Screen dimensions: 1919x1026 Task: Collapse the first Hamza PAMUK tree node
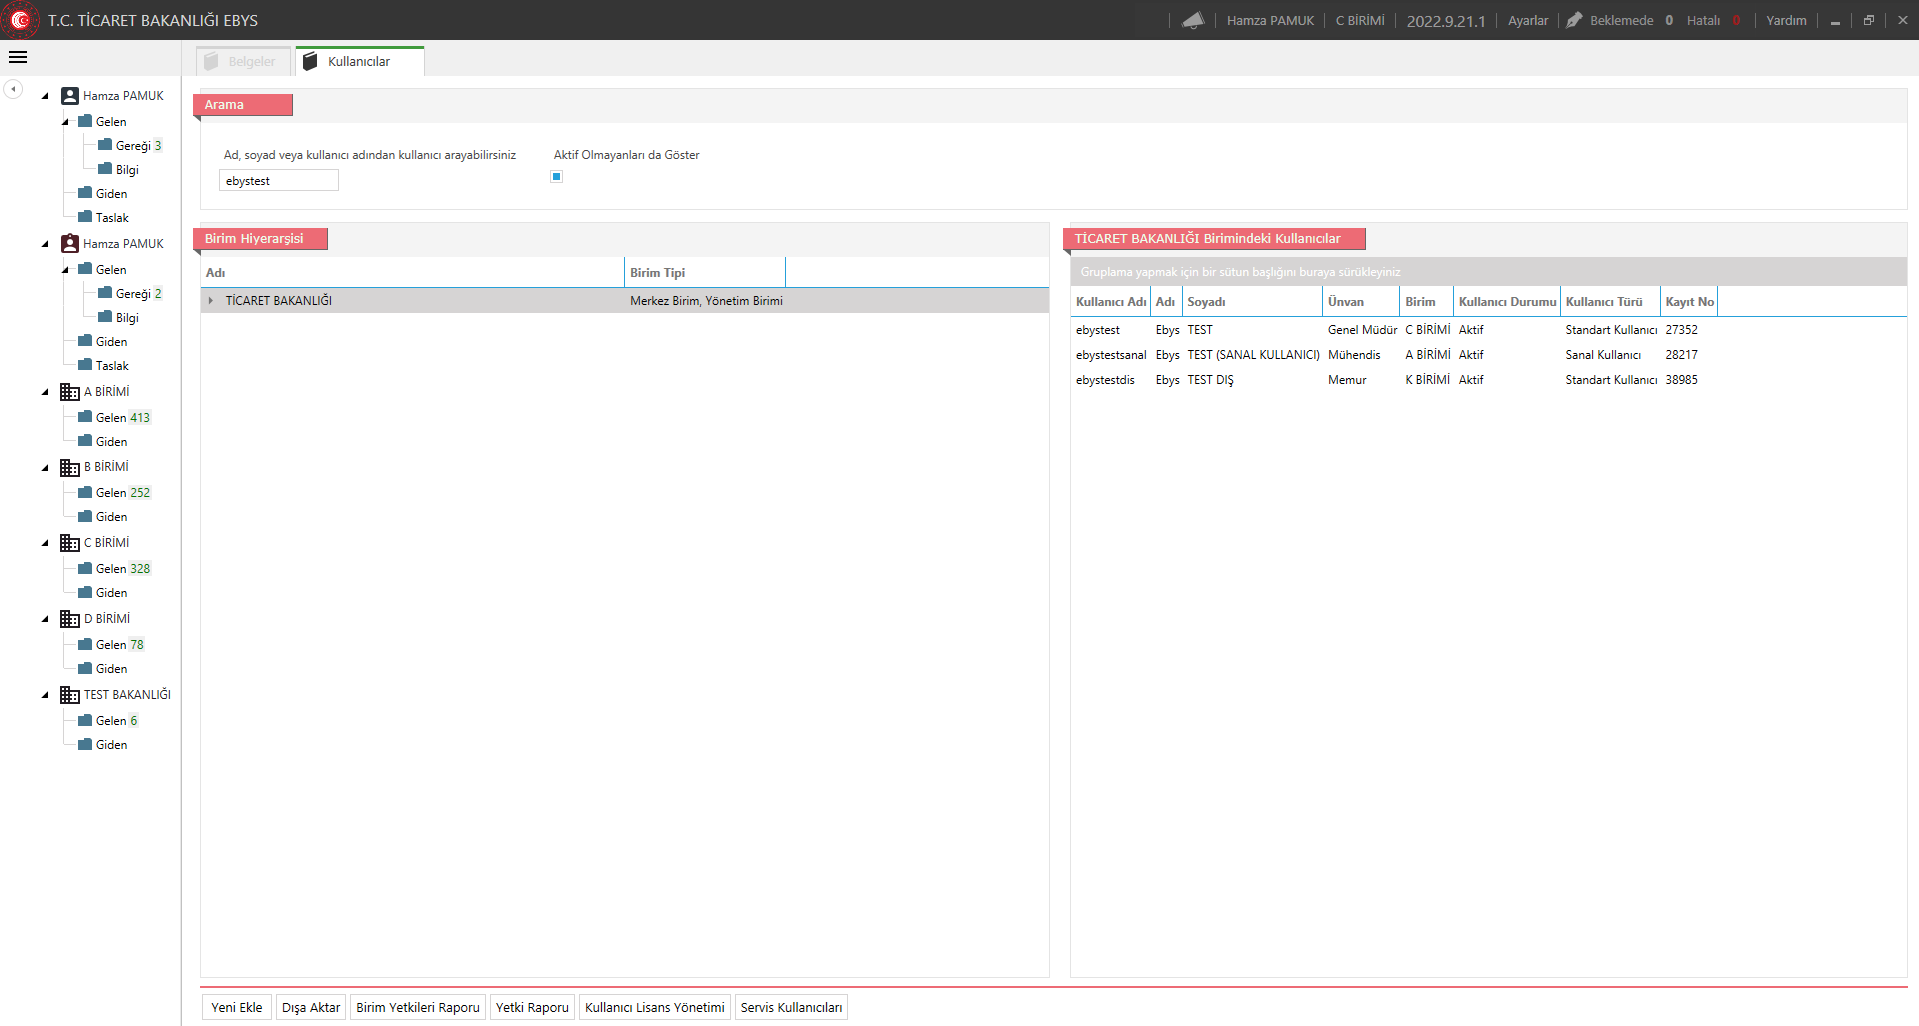point(45,96)
